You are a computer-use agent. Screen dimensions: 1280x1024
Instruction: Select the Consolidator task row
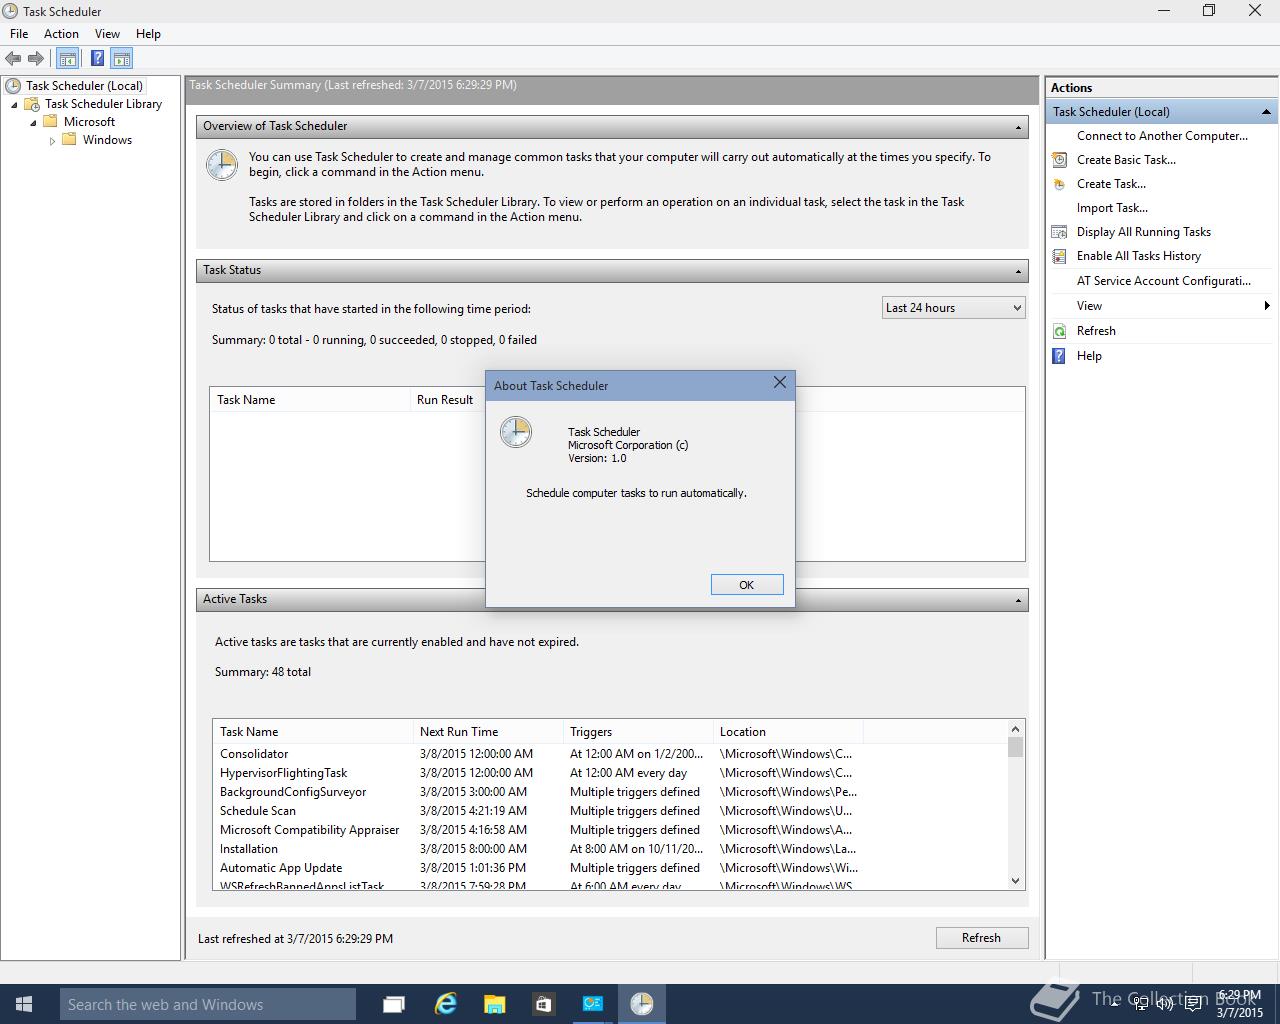click(610, 754)
